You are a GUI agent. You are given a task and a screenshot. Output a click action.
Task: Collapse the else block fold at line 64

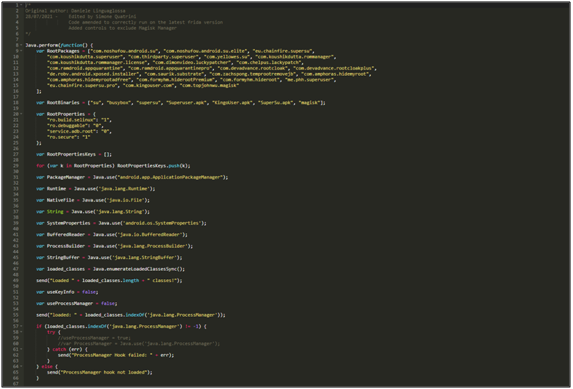(x=21, y=366)
